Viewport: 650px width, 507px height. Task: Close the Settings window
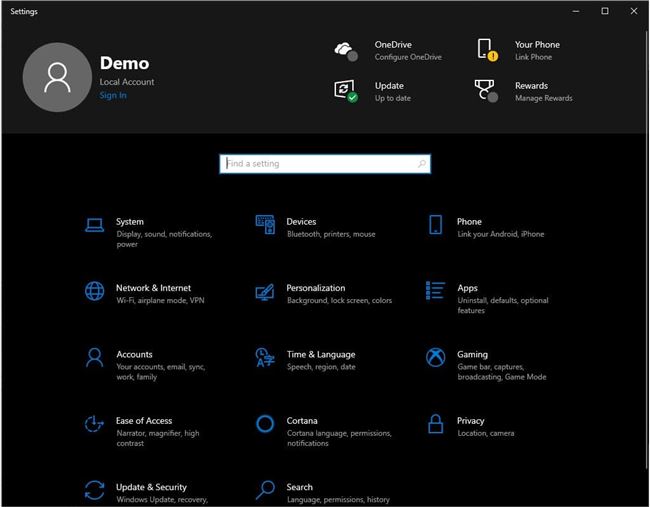click(634, 11)
